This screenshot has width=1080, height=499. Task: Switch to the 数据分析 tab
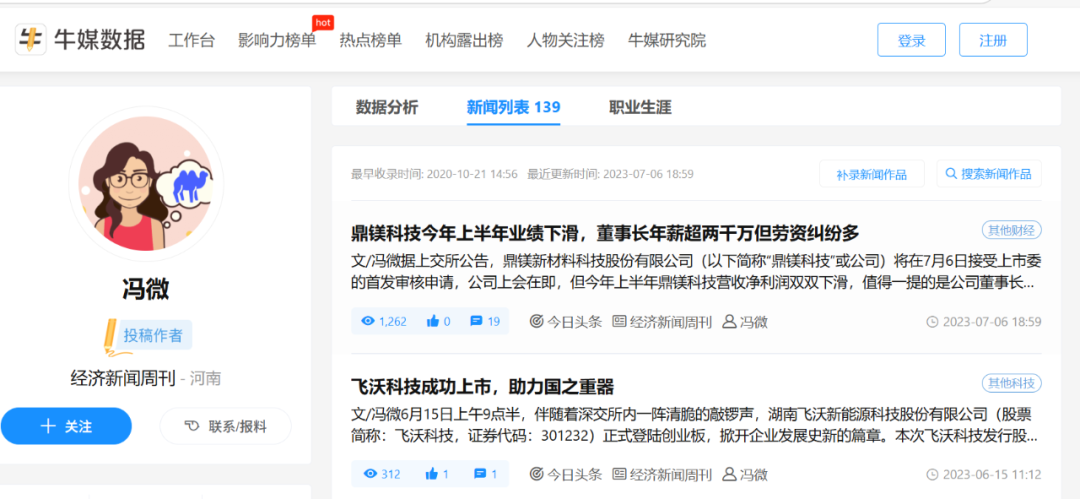tap(386, 107)
